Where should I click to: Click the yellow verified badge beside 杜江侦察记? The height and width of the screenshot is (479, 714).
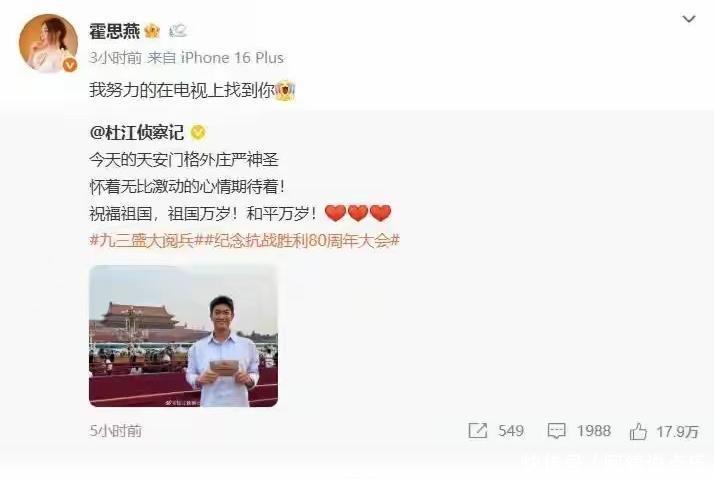198,132
